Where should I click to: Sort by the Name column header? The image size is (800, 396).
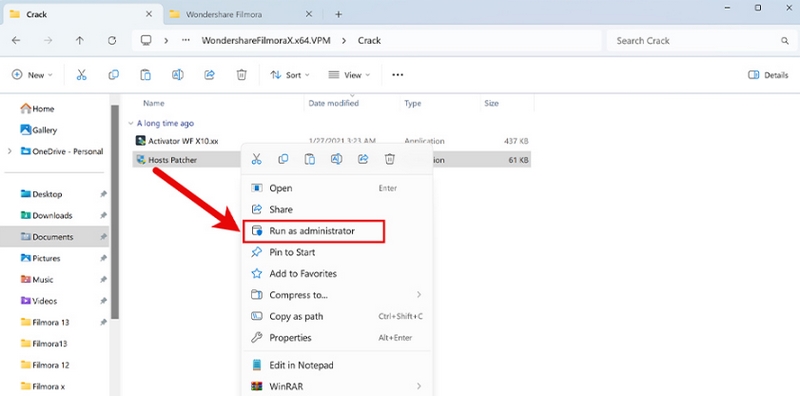click(154, 103)
